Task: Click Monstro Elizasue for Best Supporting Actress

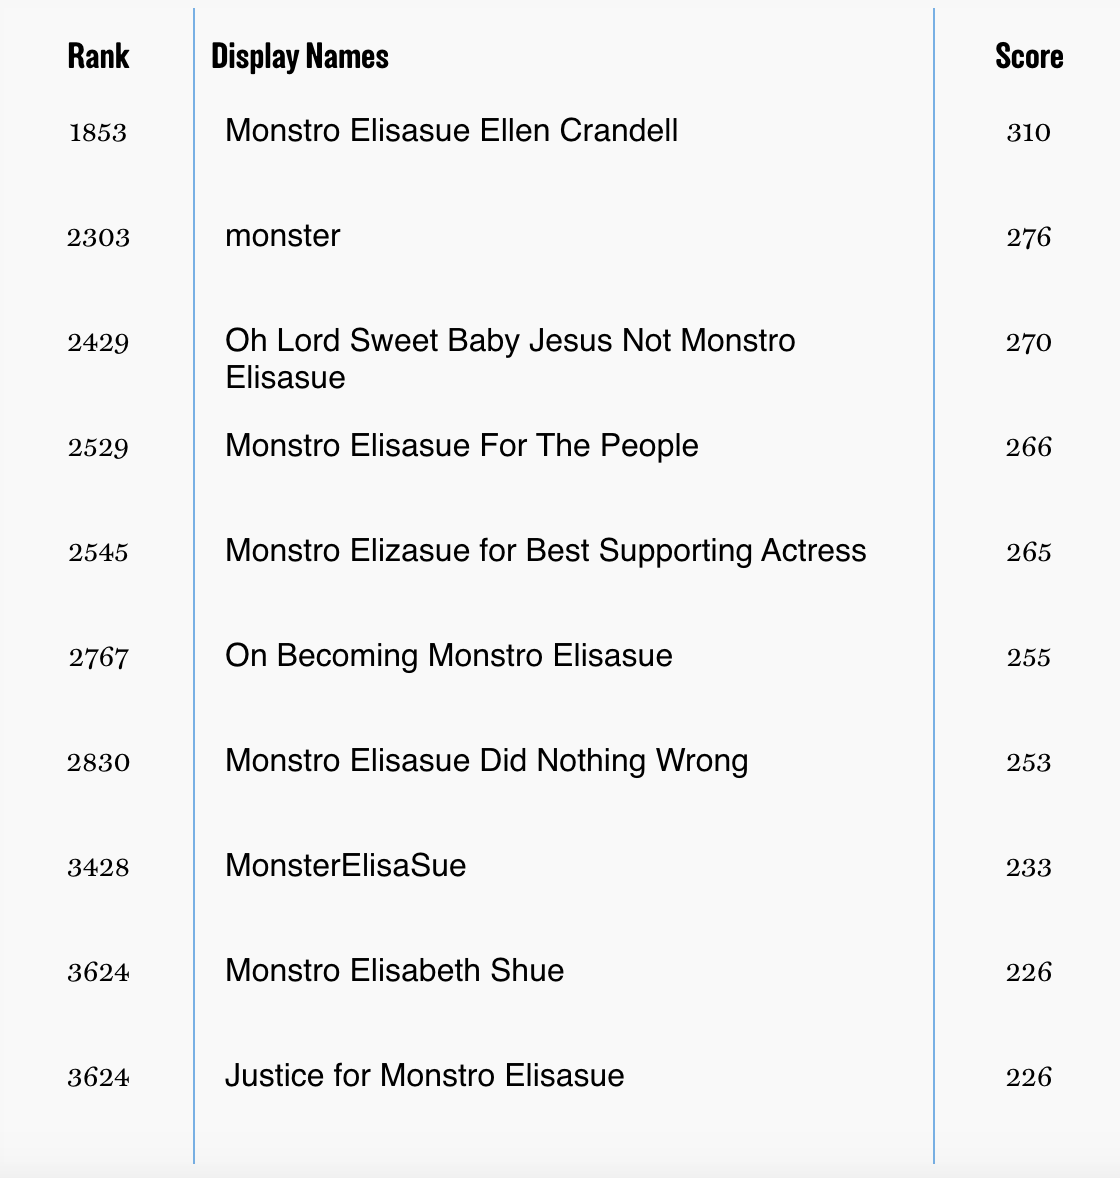Action: pyautogui.click(x=546, y=551)
